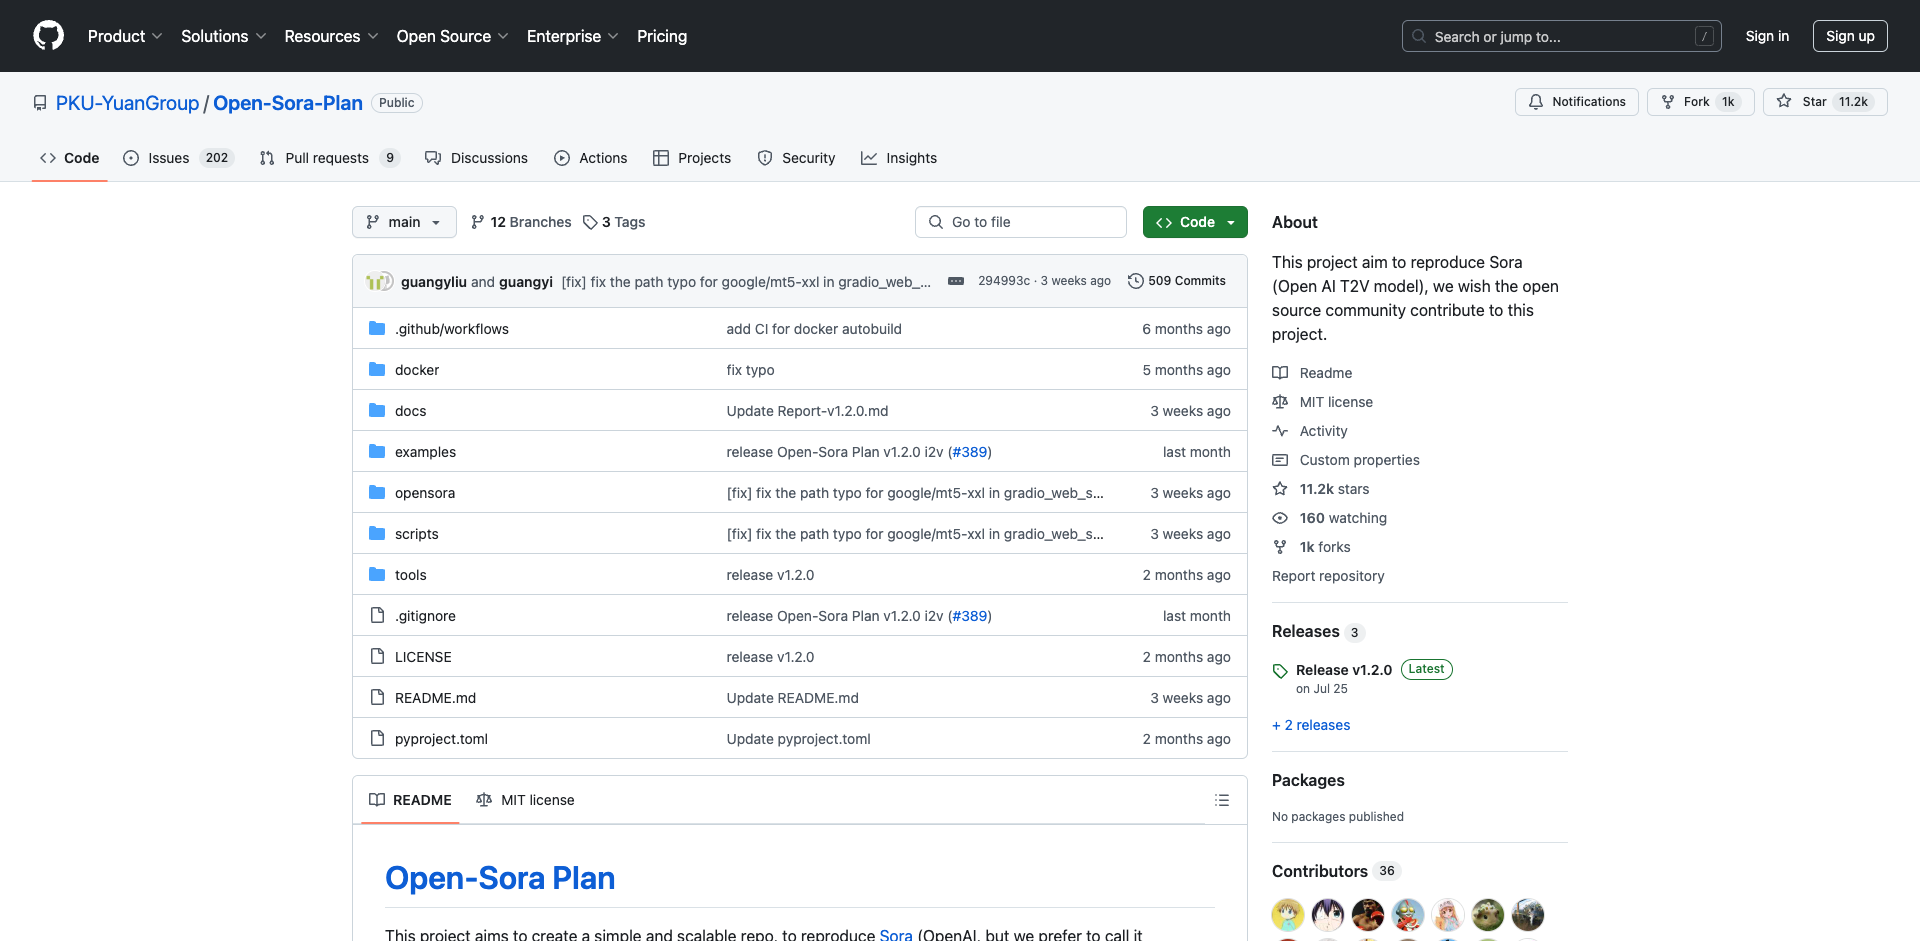Switch to the Security tab
Viewport: 1920px width, 941px height.
point(796,158)
